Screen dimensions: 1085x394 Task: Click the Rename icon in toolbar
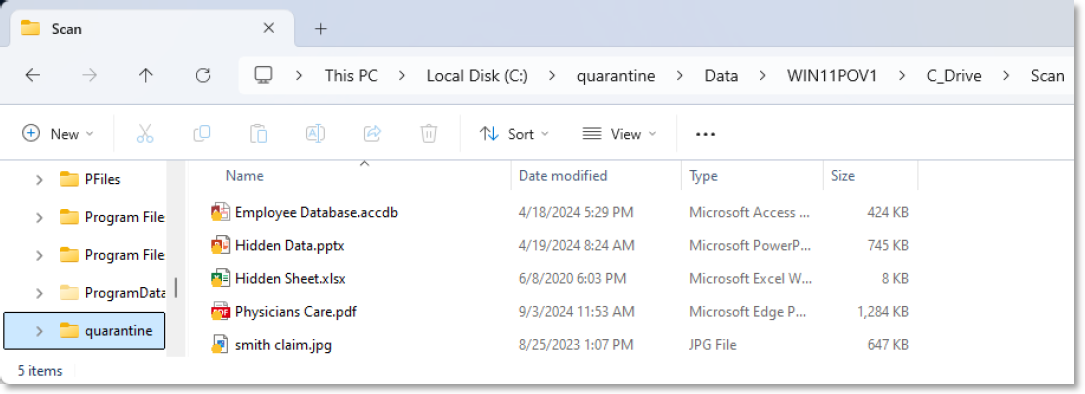316,134
